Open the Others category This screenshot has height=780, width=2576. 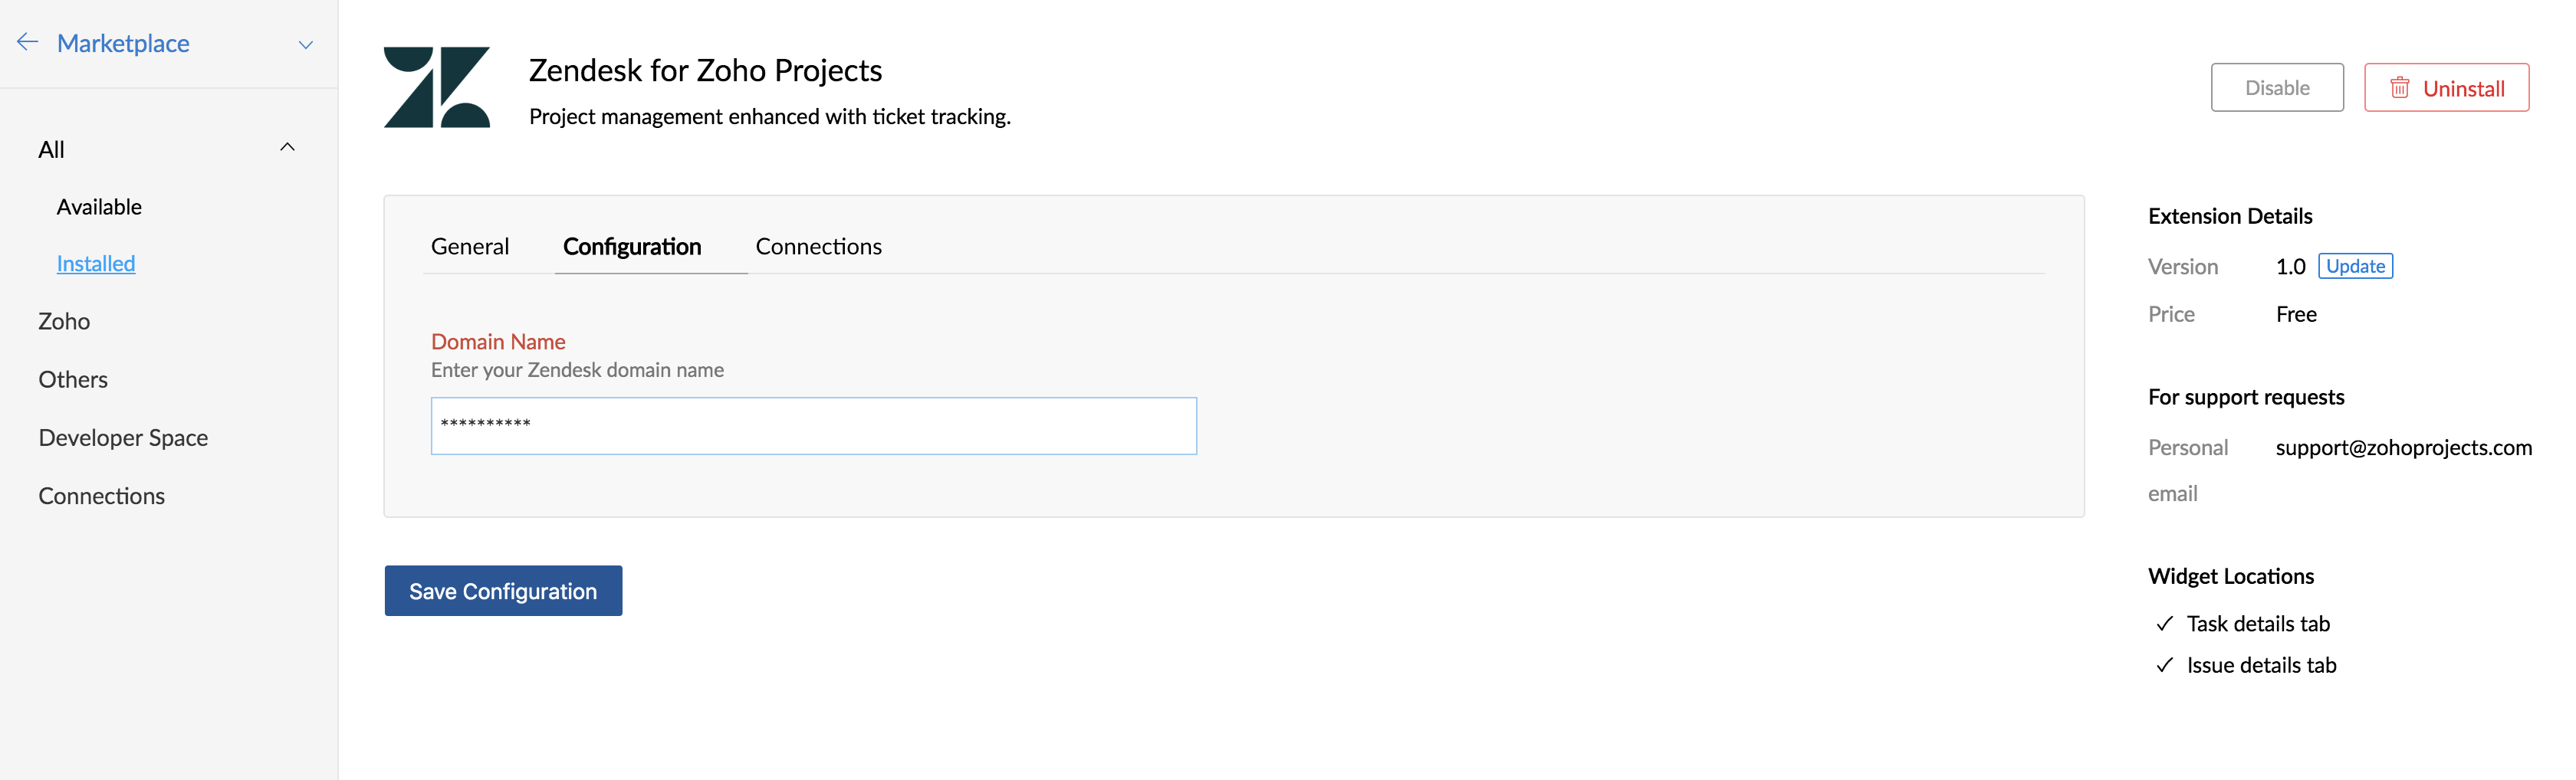coord(73,380)
